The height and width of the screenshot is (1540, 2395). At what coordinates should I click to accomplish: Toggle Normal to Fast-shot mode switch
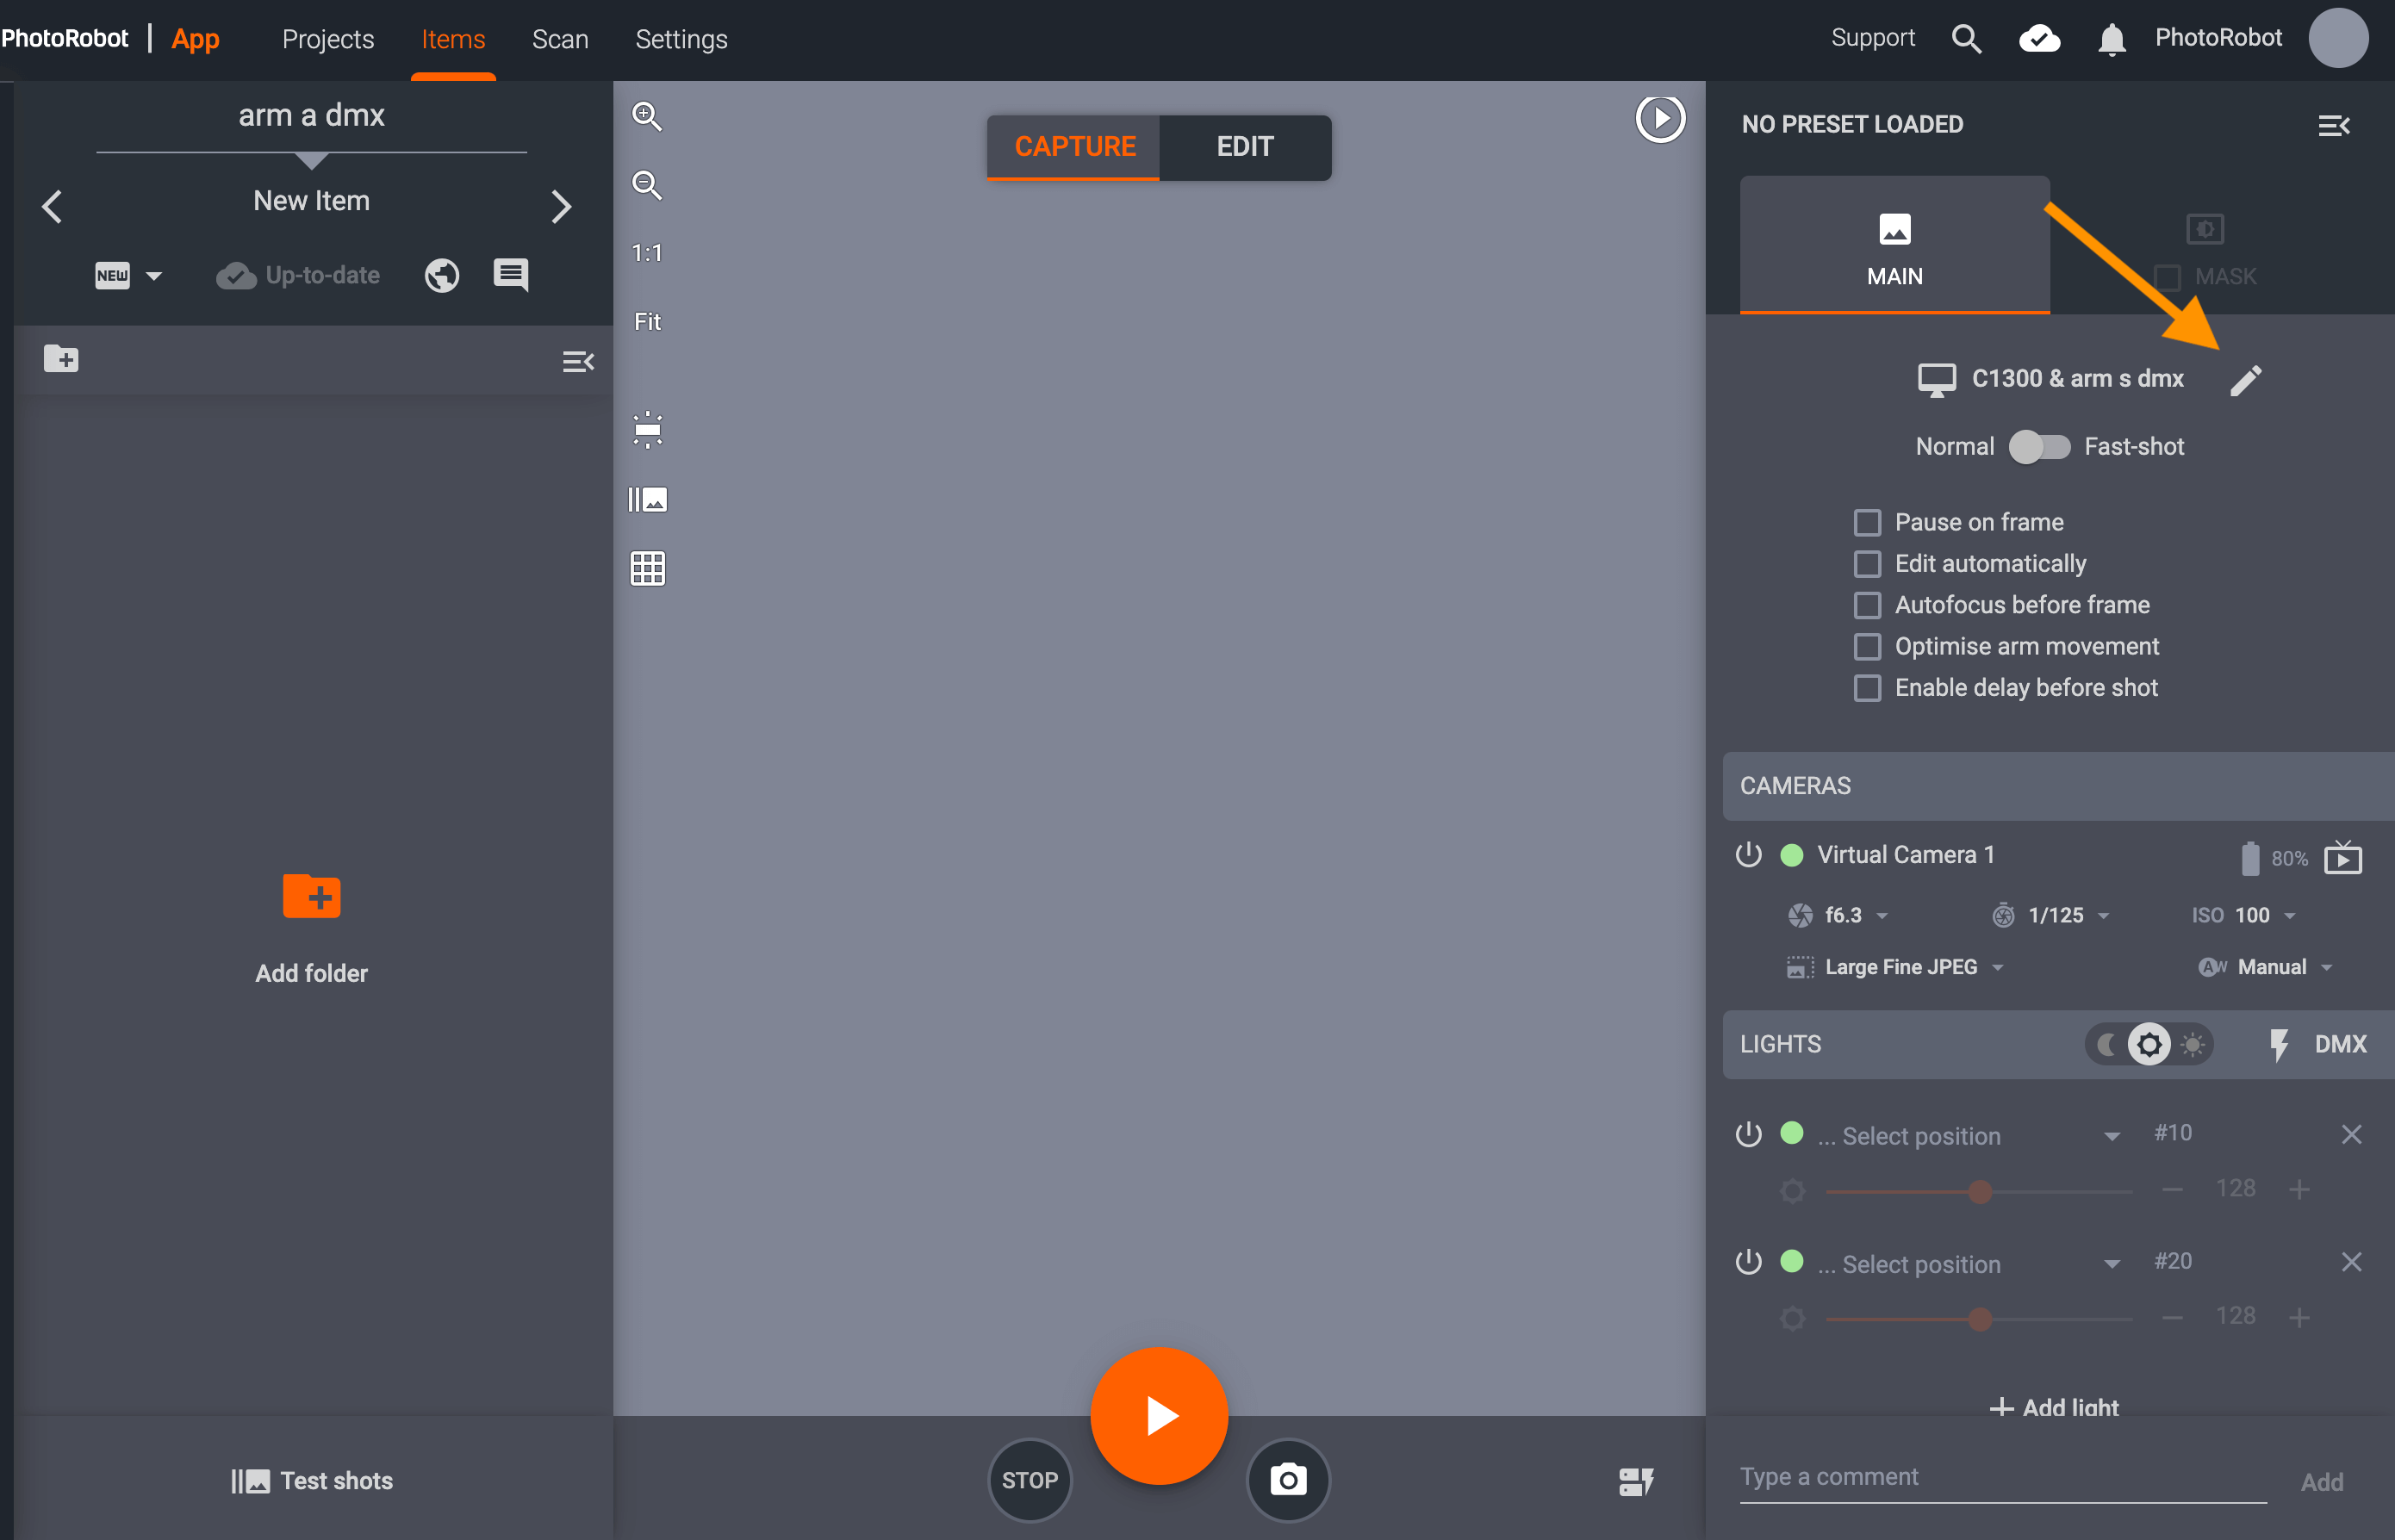(2039, 447)
